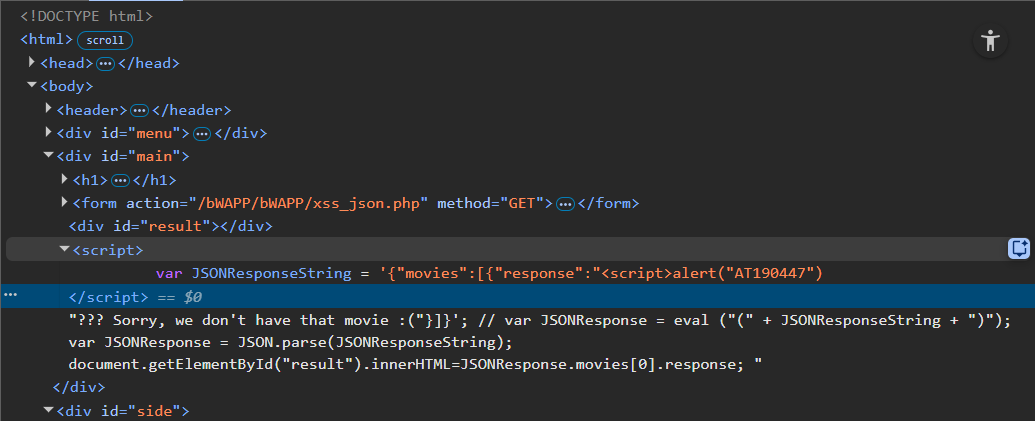The image size is (1035, 421).
Task: Click the Ask AI icon on script row
Action: click(x=1019, y=249)
